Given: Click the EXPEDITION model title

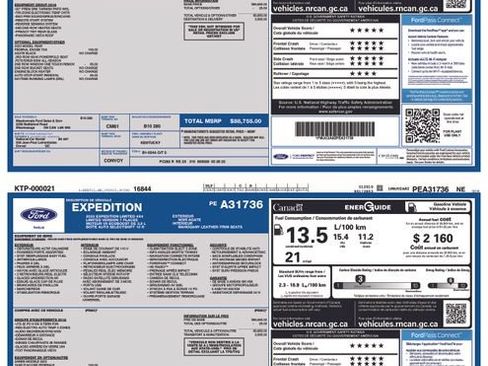Looking at the screenshot, I should coord(107,207).
